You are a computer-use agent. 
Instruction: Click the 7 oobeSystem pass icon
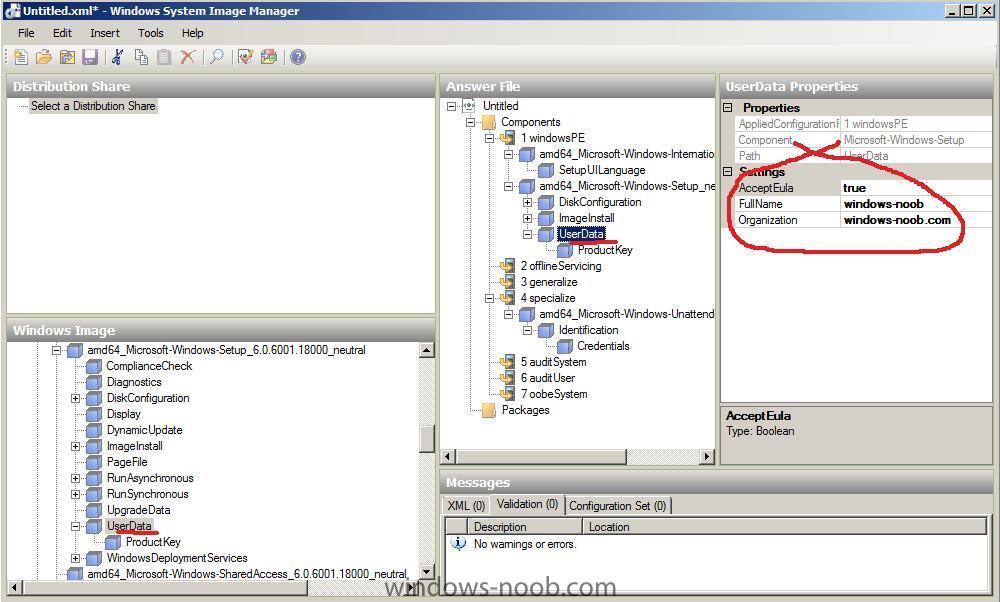[508, 394]
